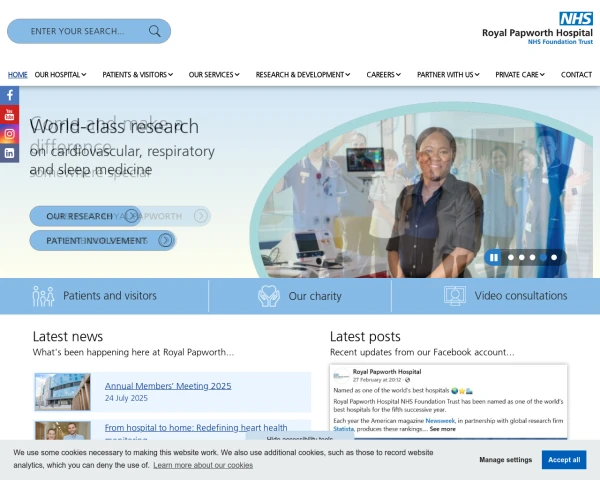
Task: Open From hospital to home article
Action: [196, 428]
